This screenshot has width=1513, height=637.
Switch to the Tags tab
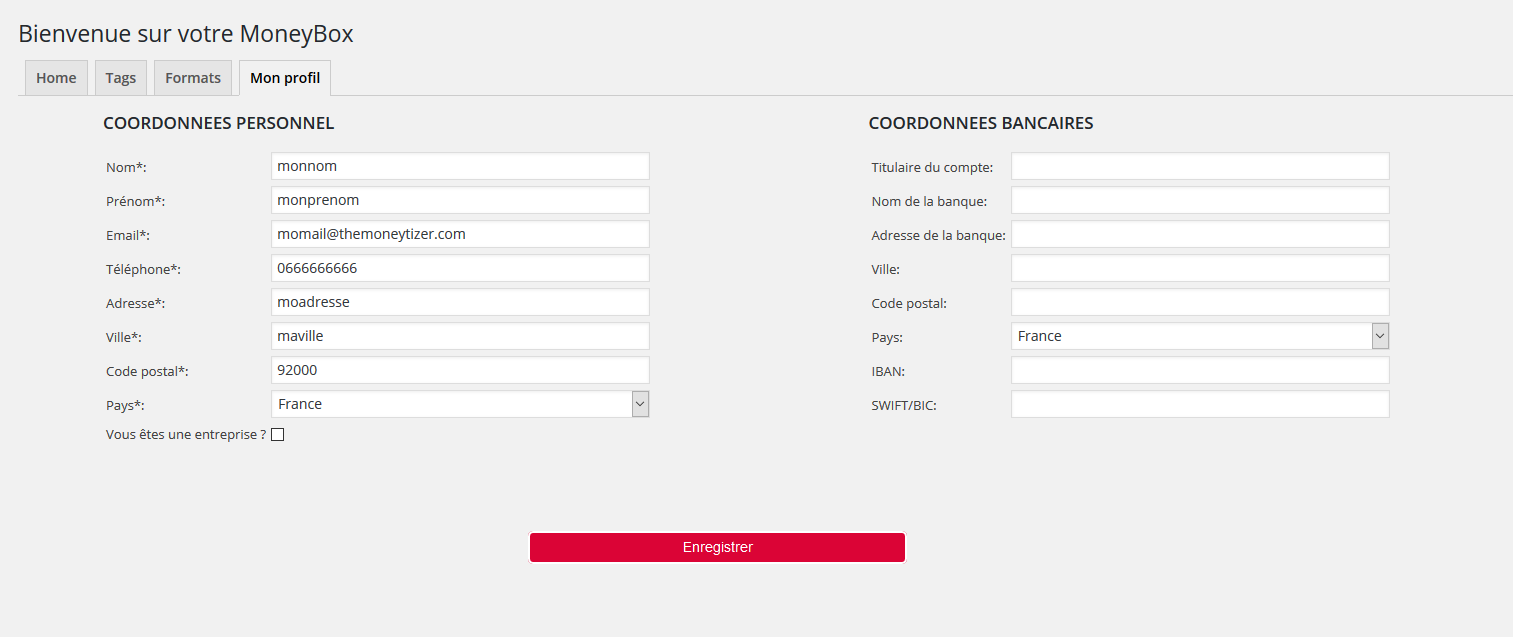point(121,78)
